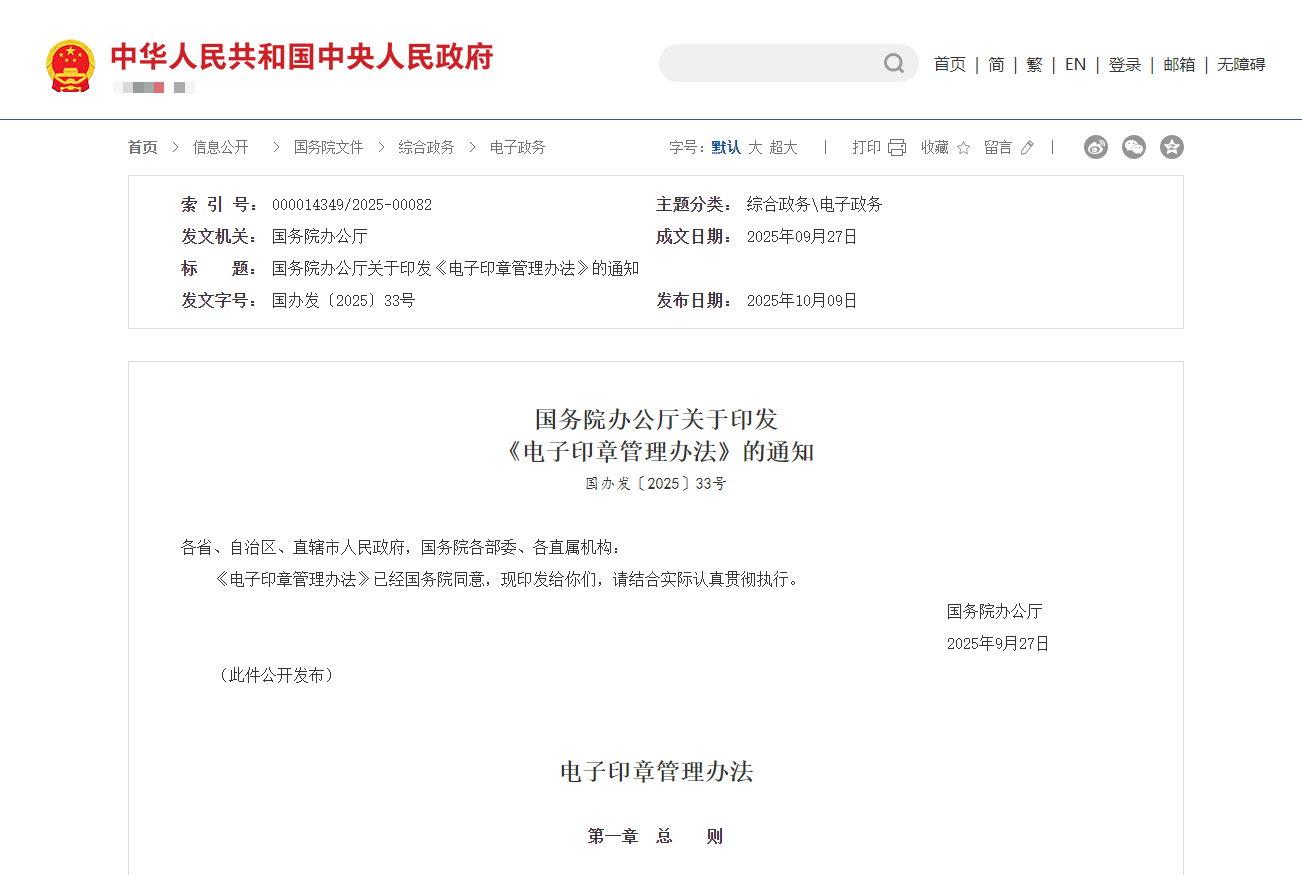Open the 无障碍 accessibility link

[1240, 64]
